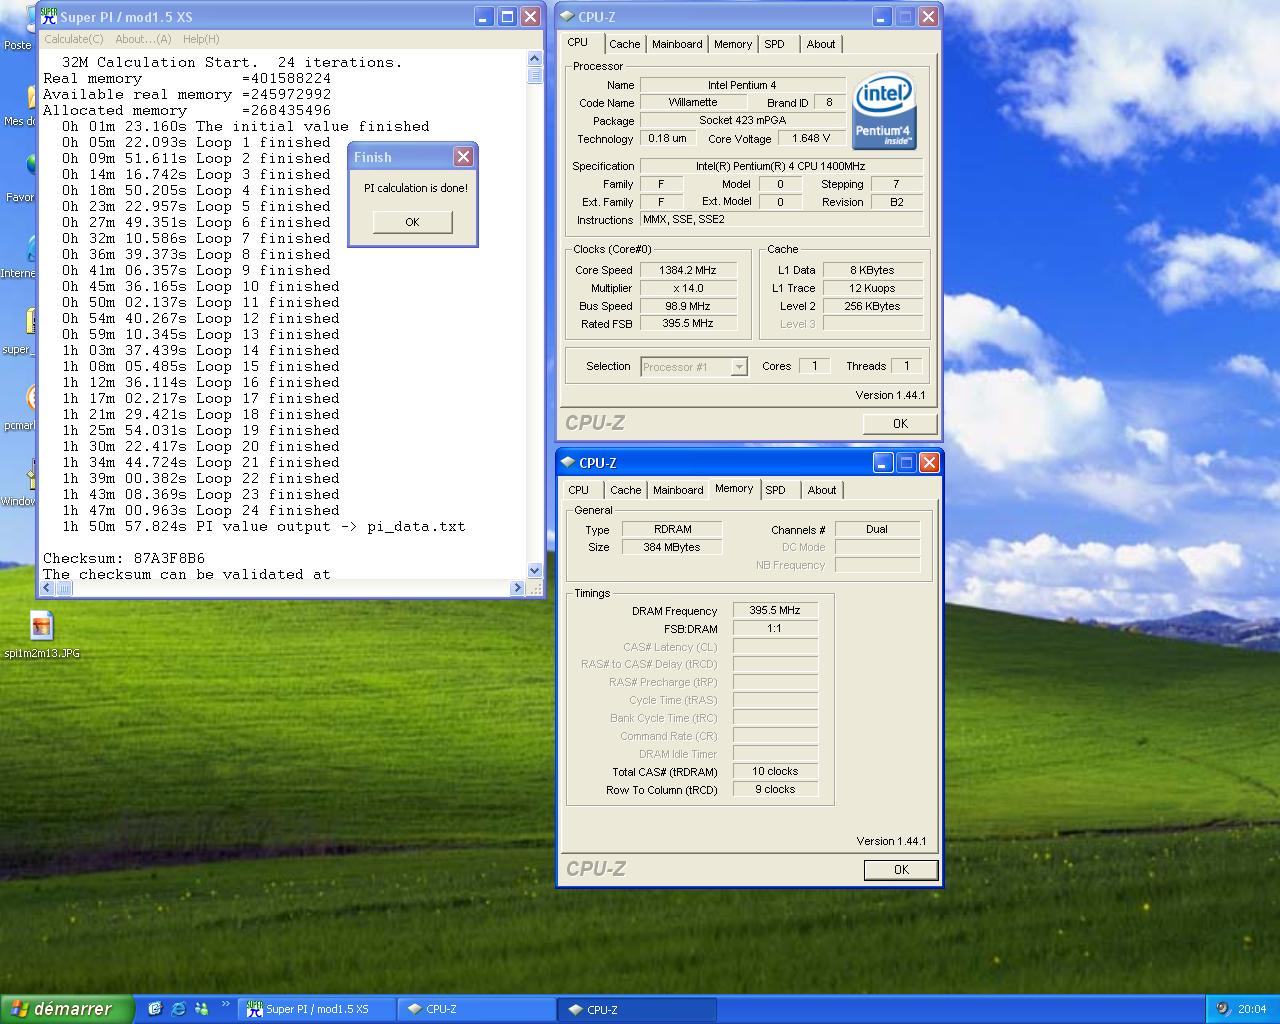The width and height of the screenshot is (1280, 1024).
Task: Open Internet Explorer from quick launch
Action: tap(178, 1009)
